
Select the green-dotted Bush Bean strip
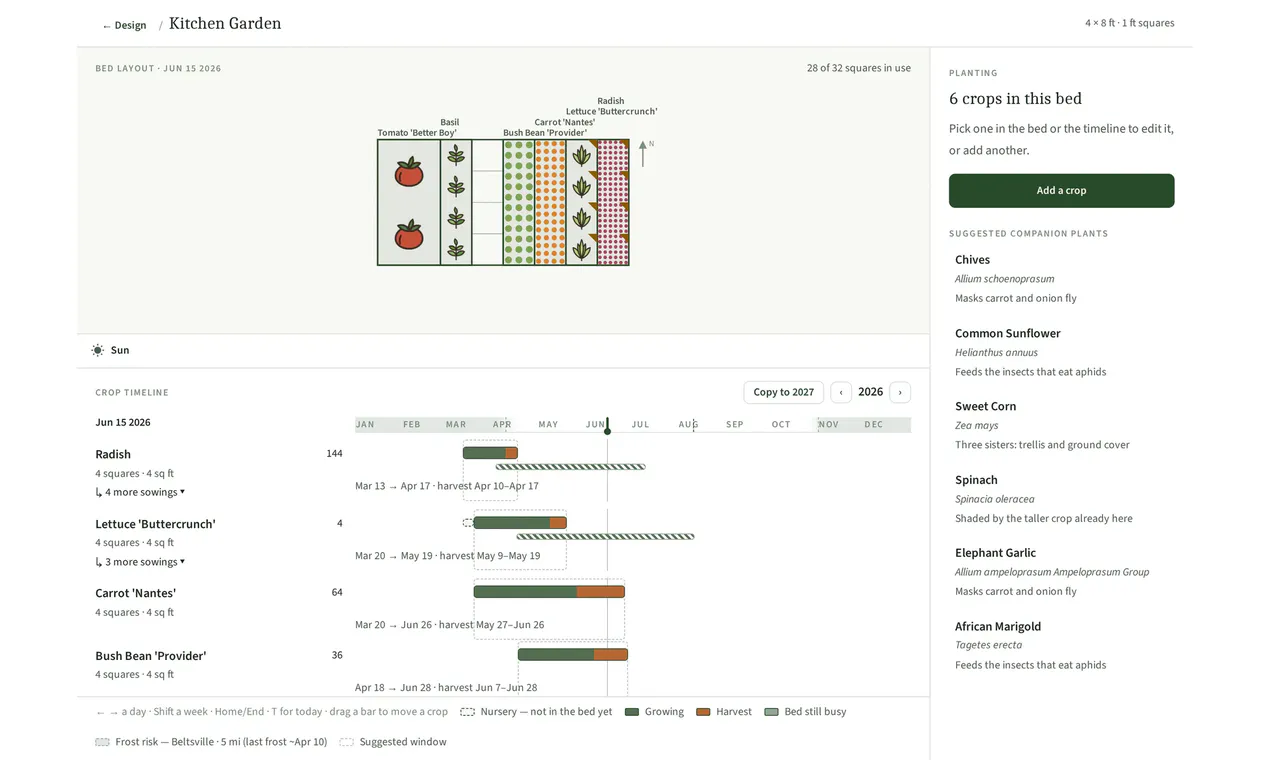(x=519, y=202)
